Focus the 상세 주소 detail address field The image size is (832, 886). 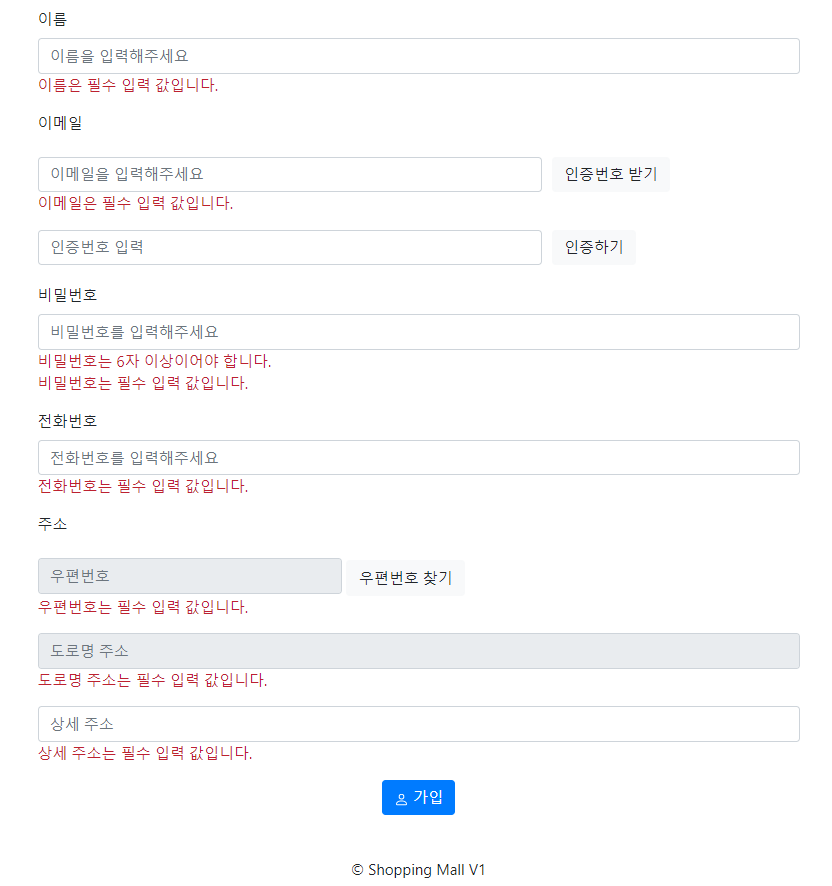coord(418,724)
